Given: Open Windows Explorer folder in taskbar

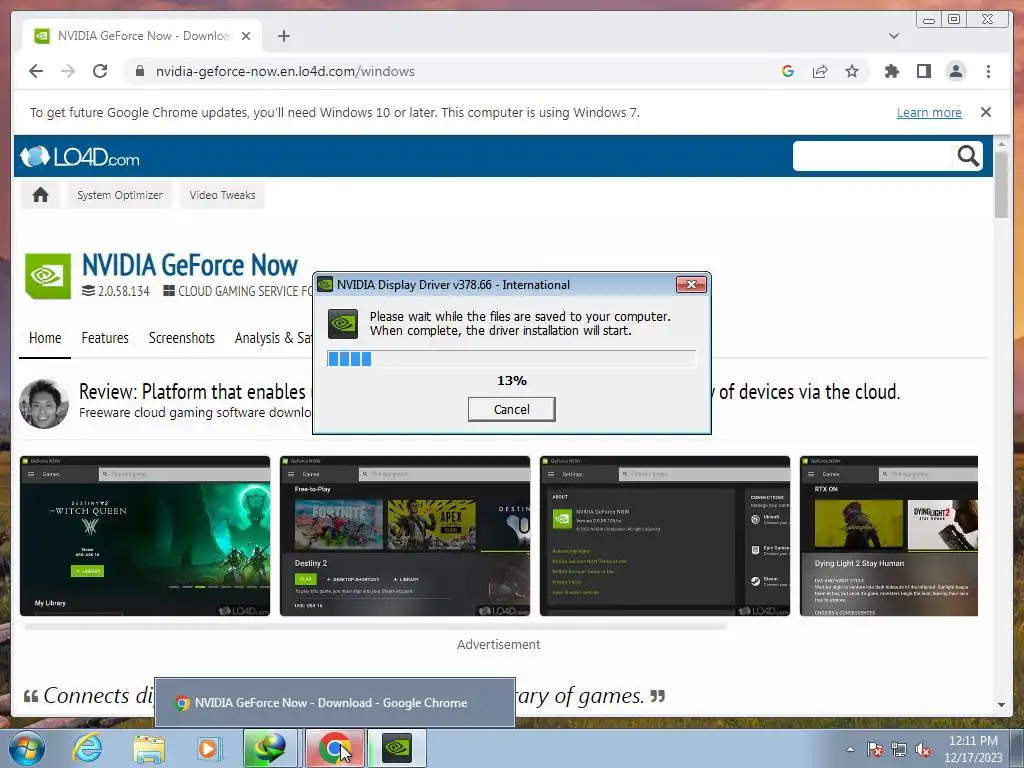Looking at the screenshot, I should point(149,748).
